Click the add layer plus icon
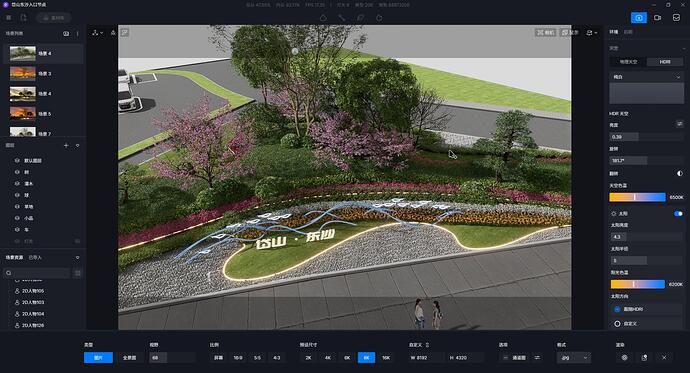The width and height of the screenshot is (690, 373). (x=66, y=145)
